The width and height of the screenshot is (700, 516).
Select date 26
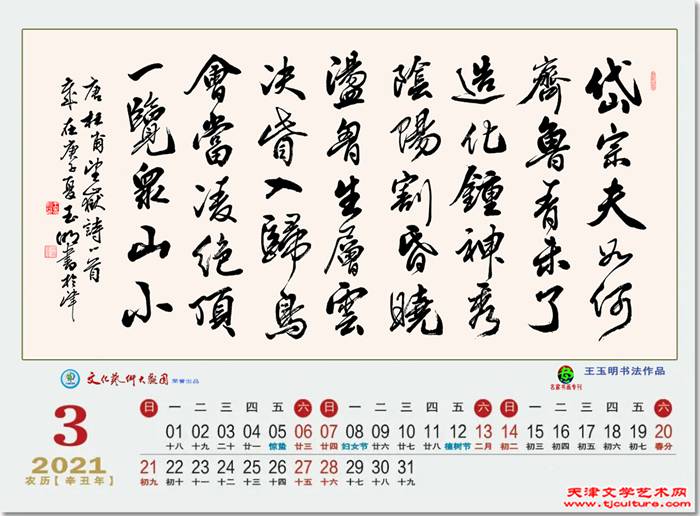277,467
